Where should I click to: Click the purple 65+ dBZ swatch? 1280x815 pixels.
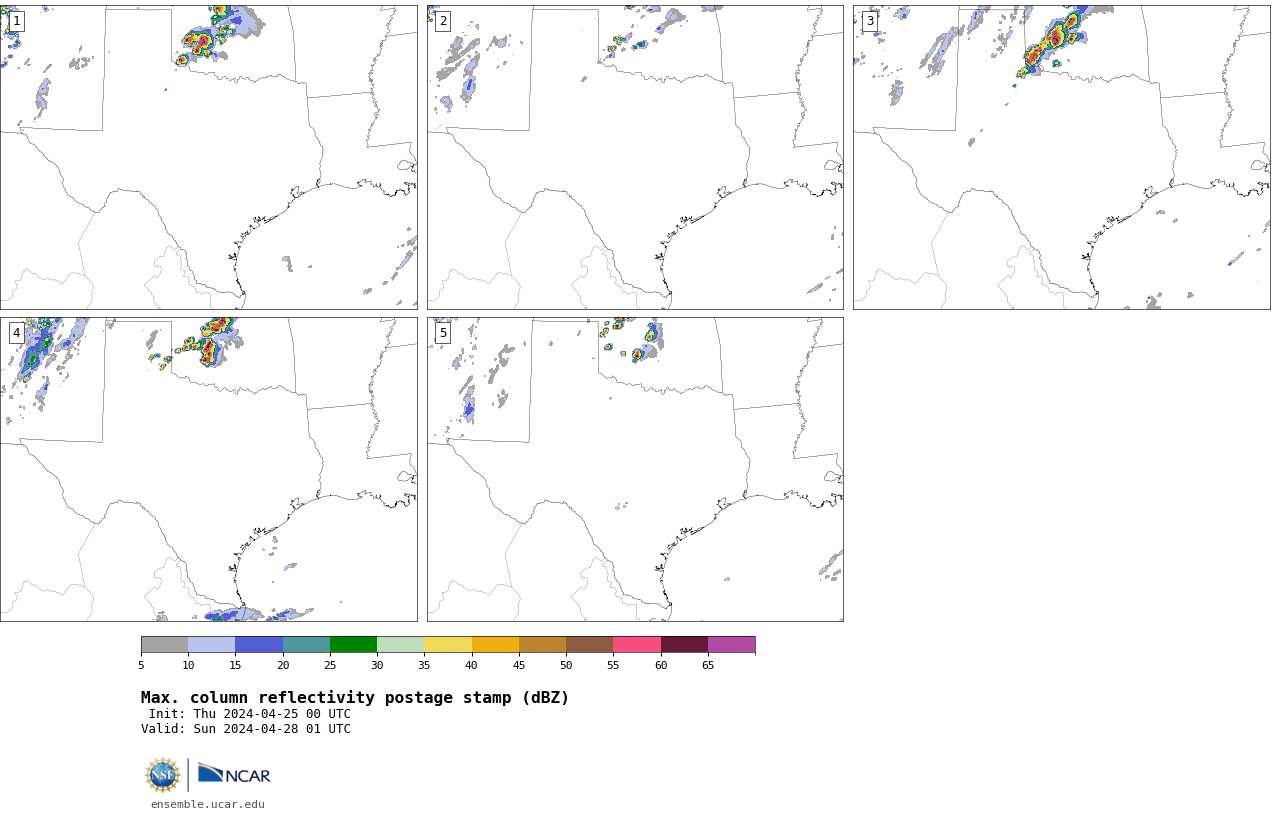tap(731, 644)
